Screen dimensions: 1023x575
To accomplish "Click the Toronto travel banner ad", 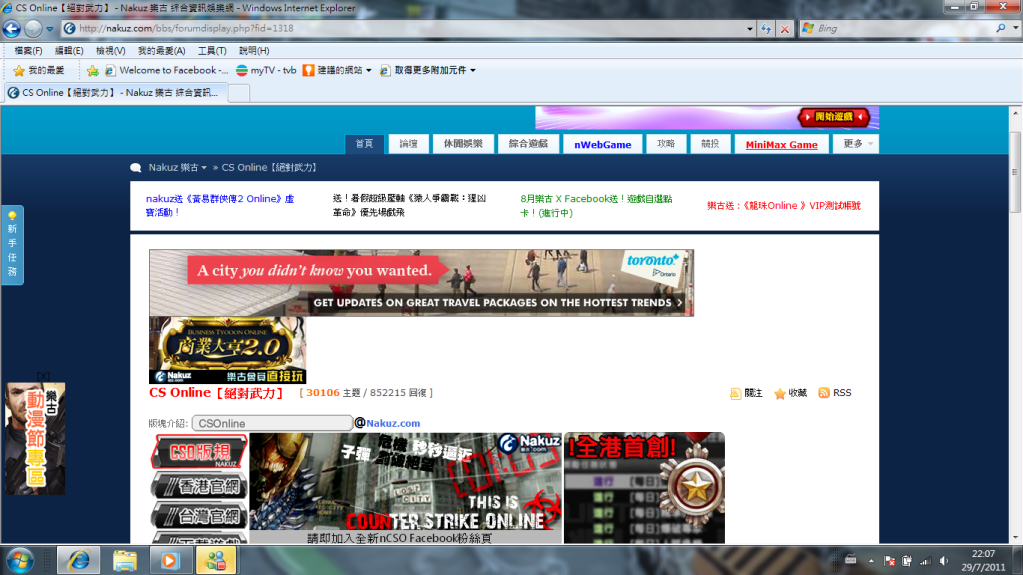I will tap(421, 283).
